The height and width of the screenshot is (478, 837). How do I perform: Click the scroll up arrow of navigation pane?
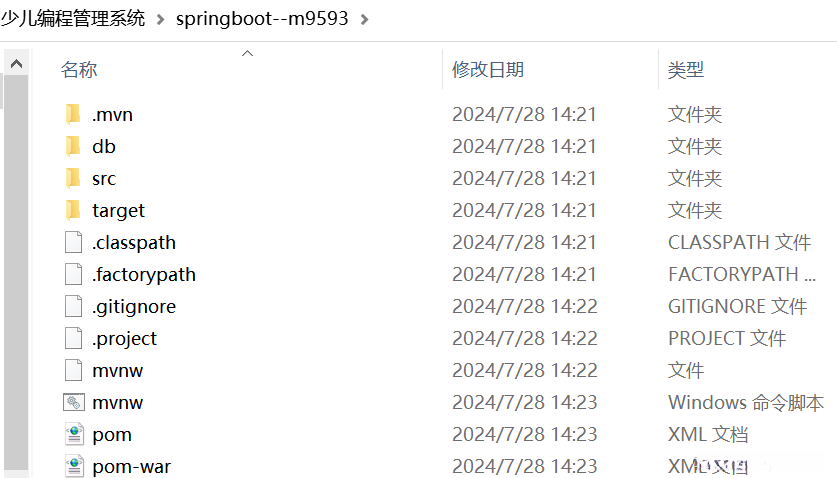pos(17,64)
